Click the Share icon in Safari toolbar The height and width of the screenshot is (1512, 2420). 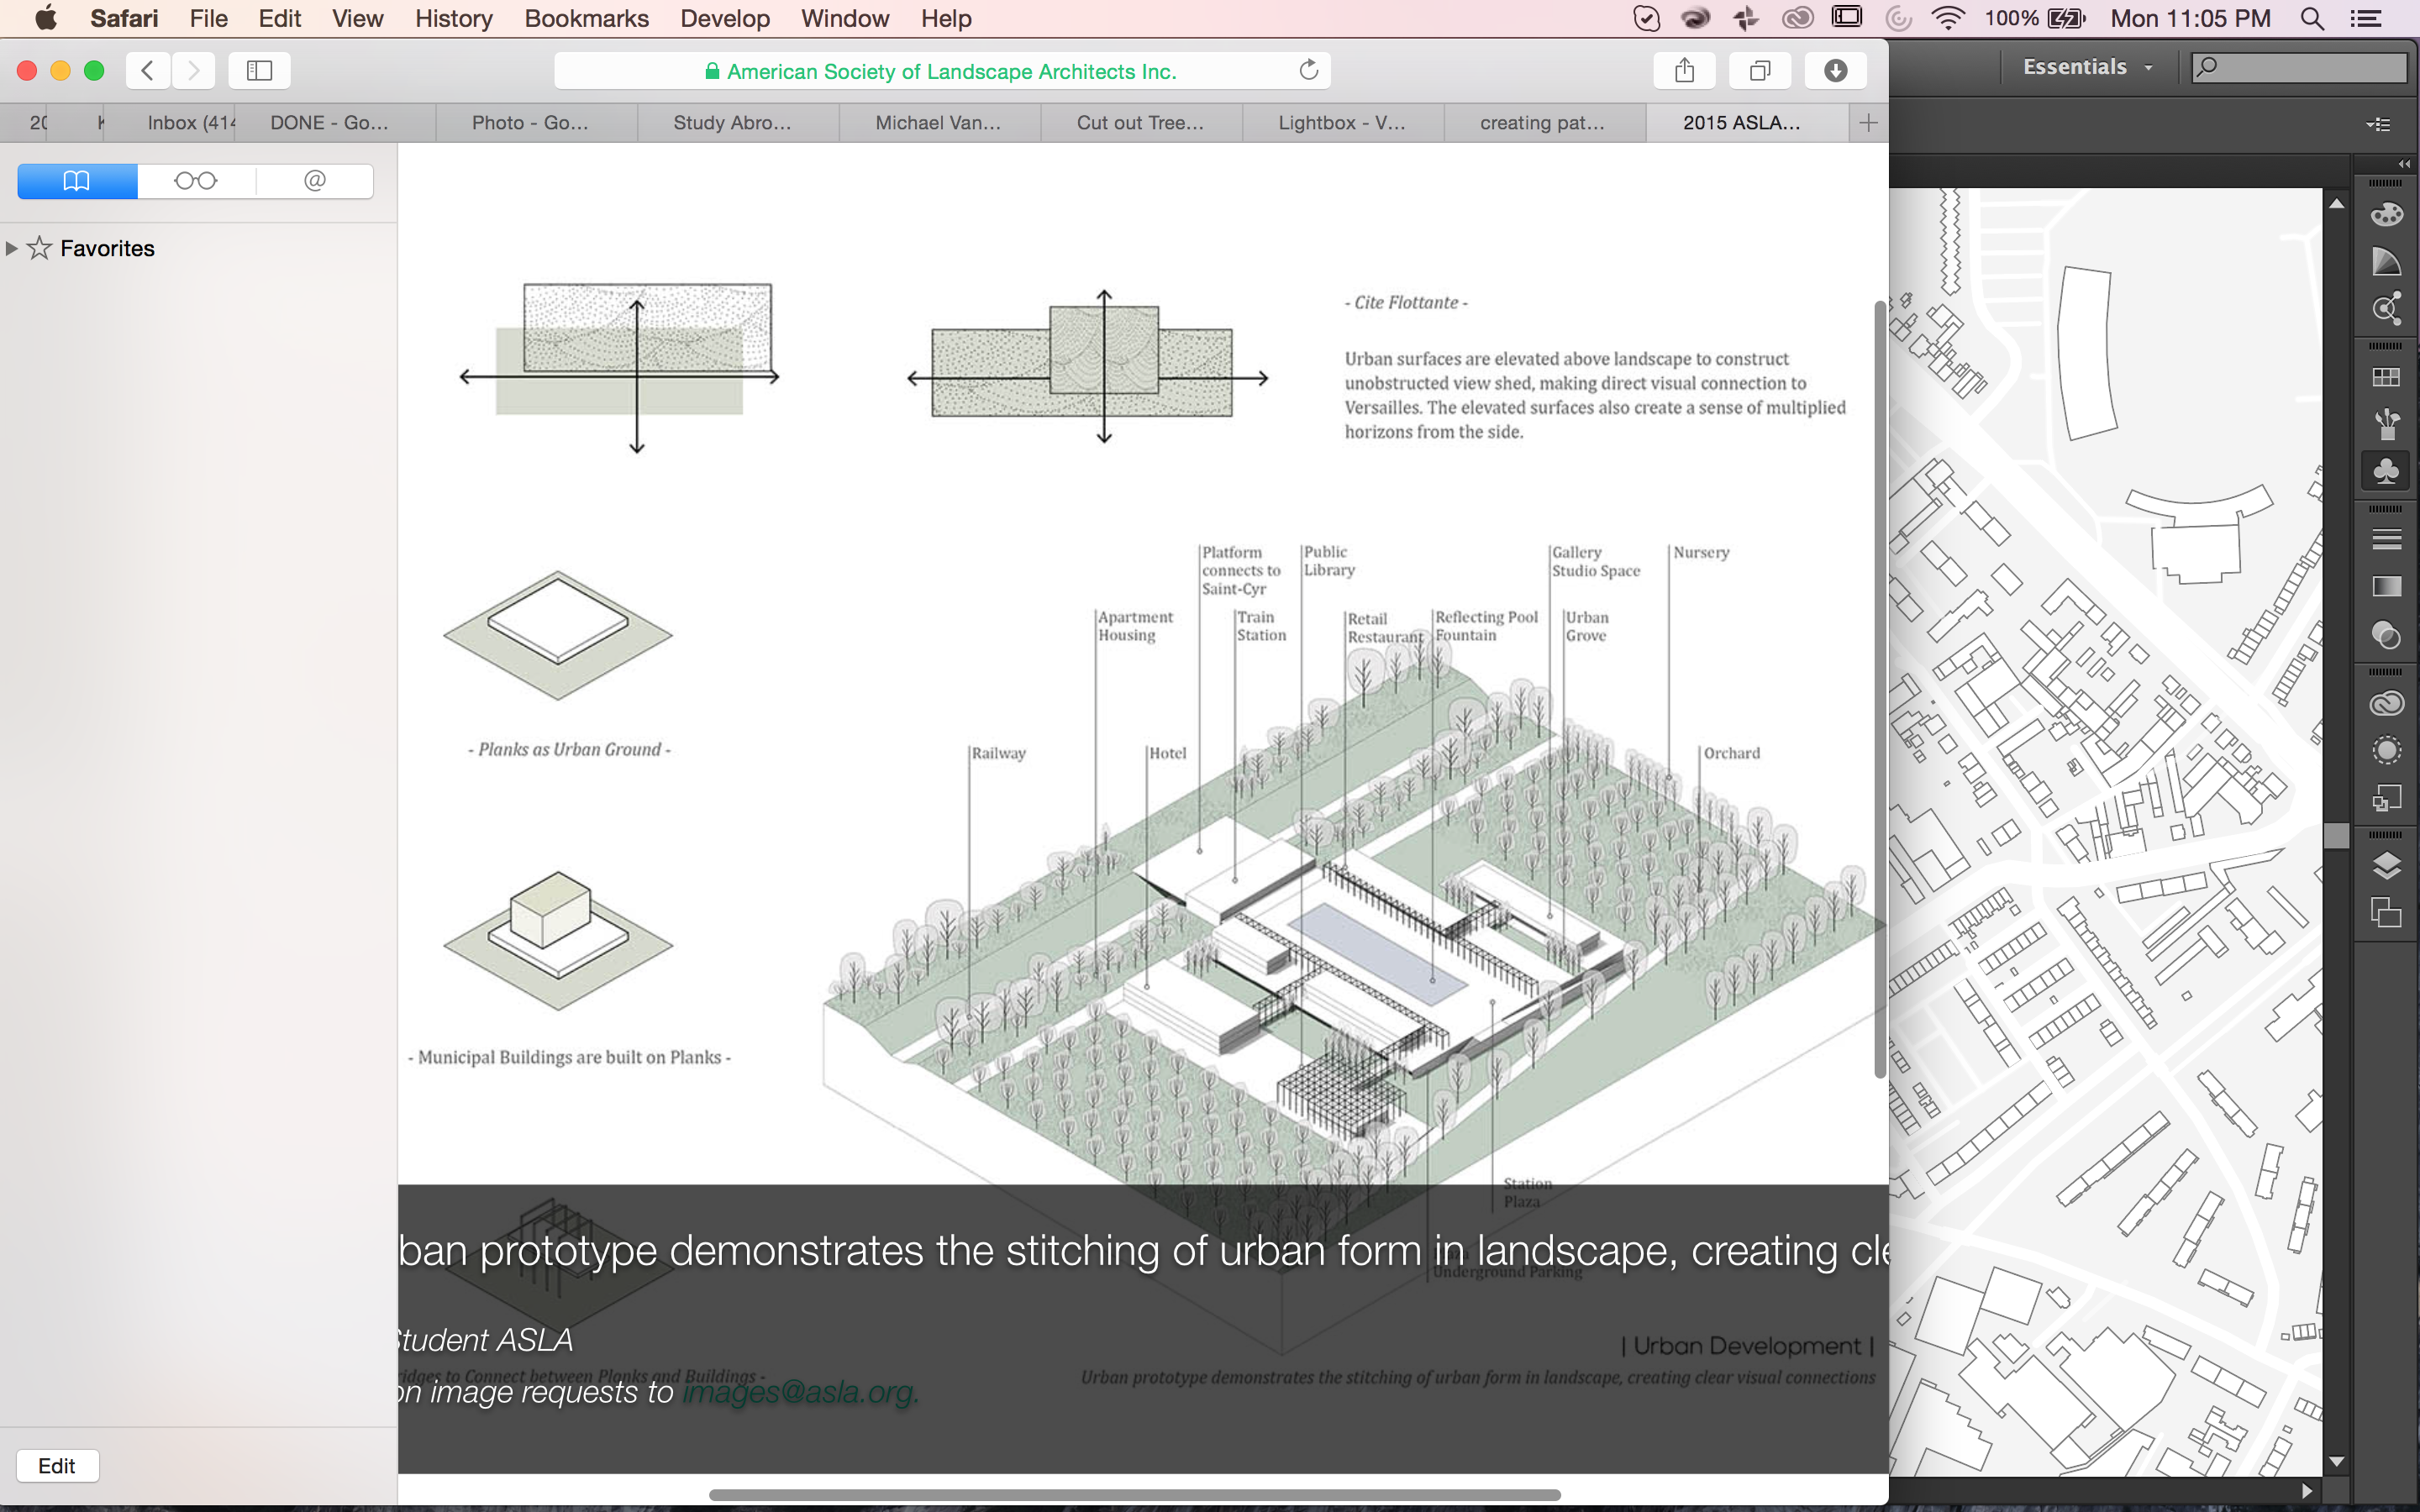1685,71
